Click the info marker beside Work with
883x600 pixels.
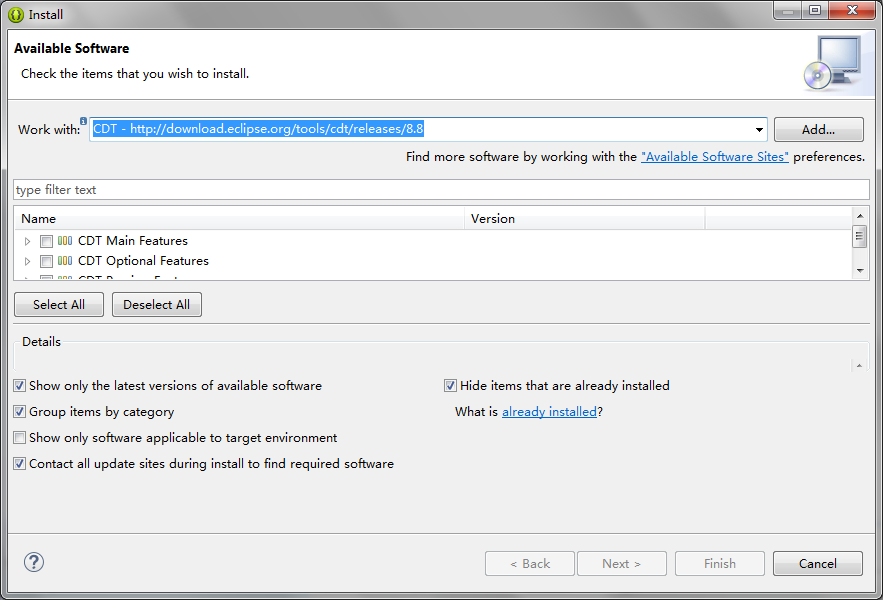[83, 121]
